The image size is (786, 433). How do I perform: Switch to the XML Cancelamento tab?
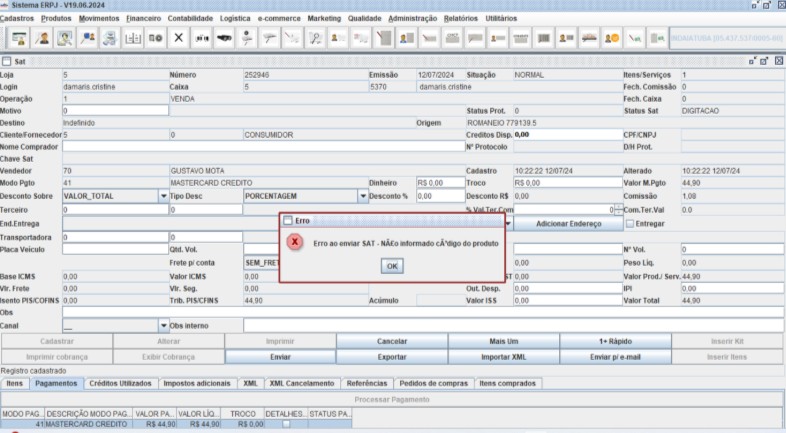pos(302,383)
